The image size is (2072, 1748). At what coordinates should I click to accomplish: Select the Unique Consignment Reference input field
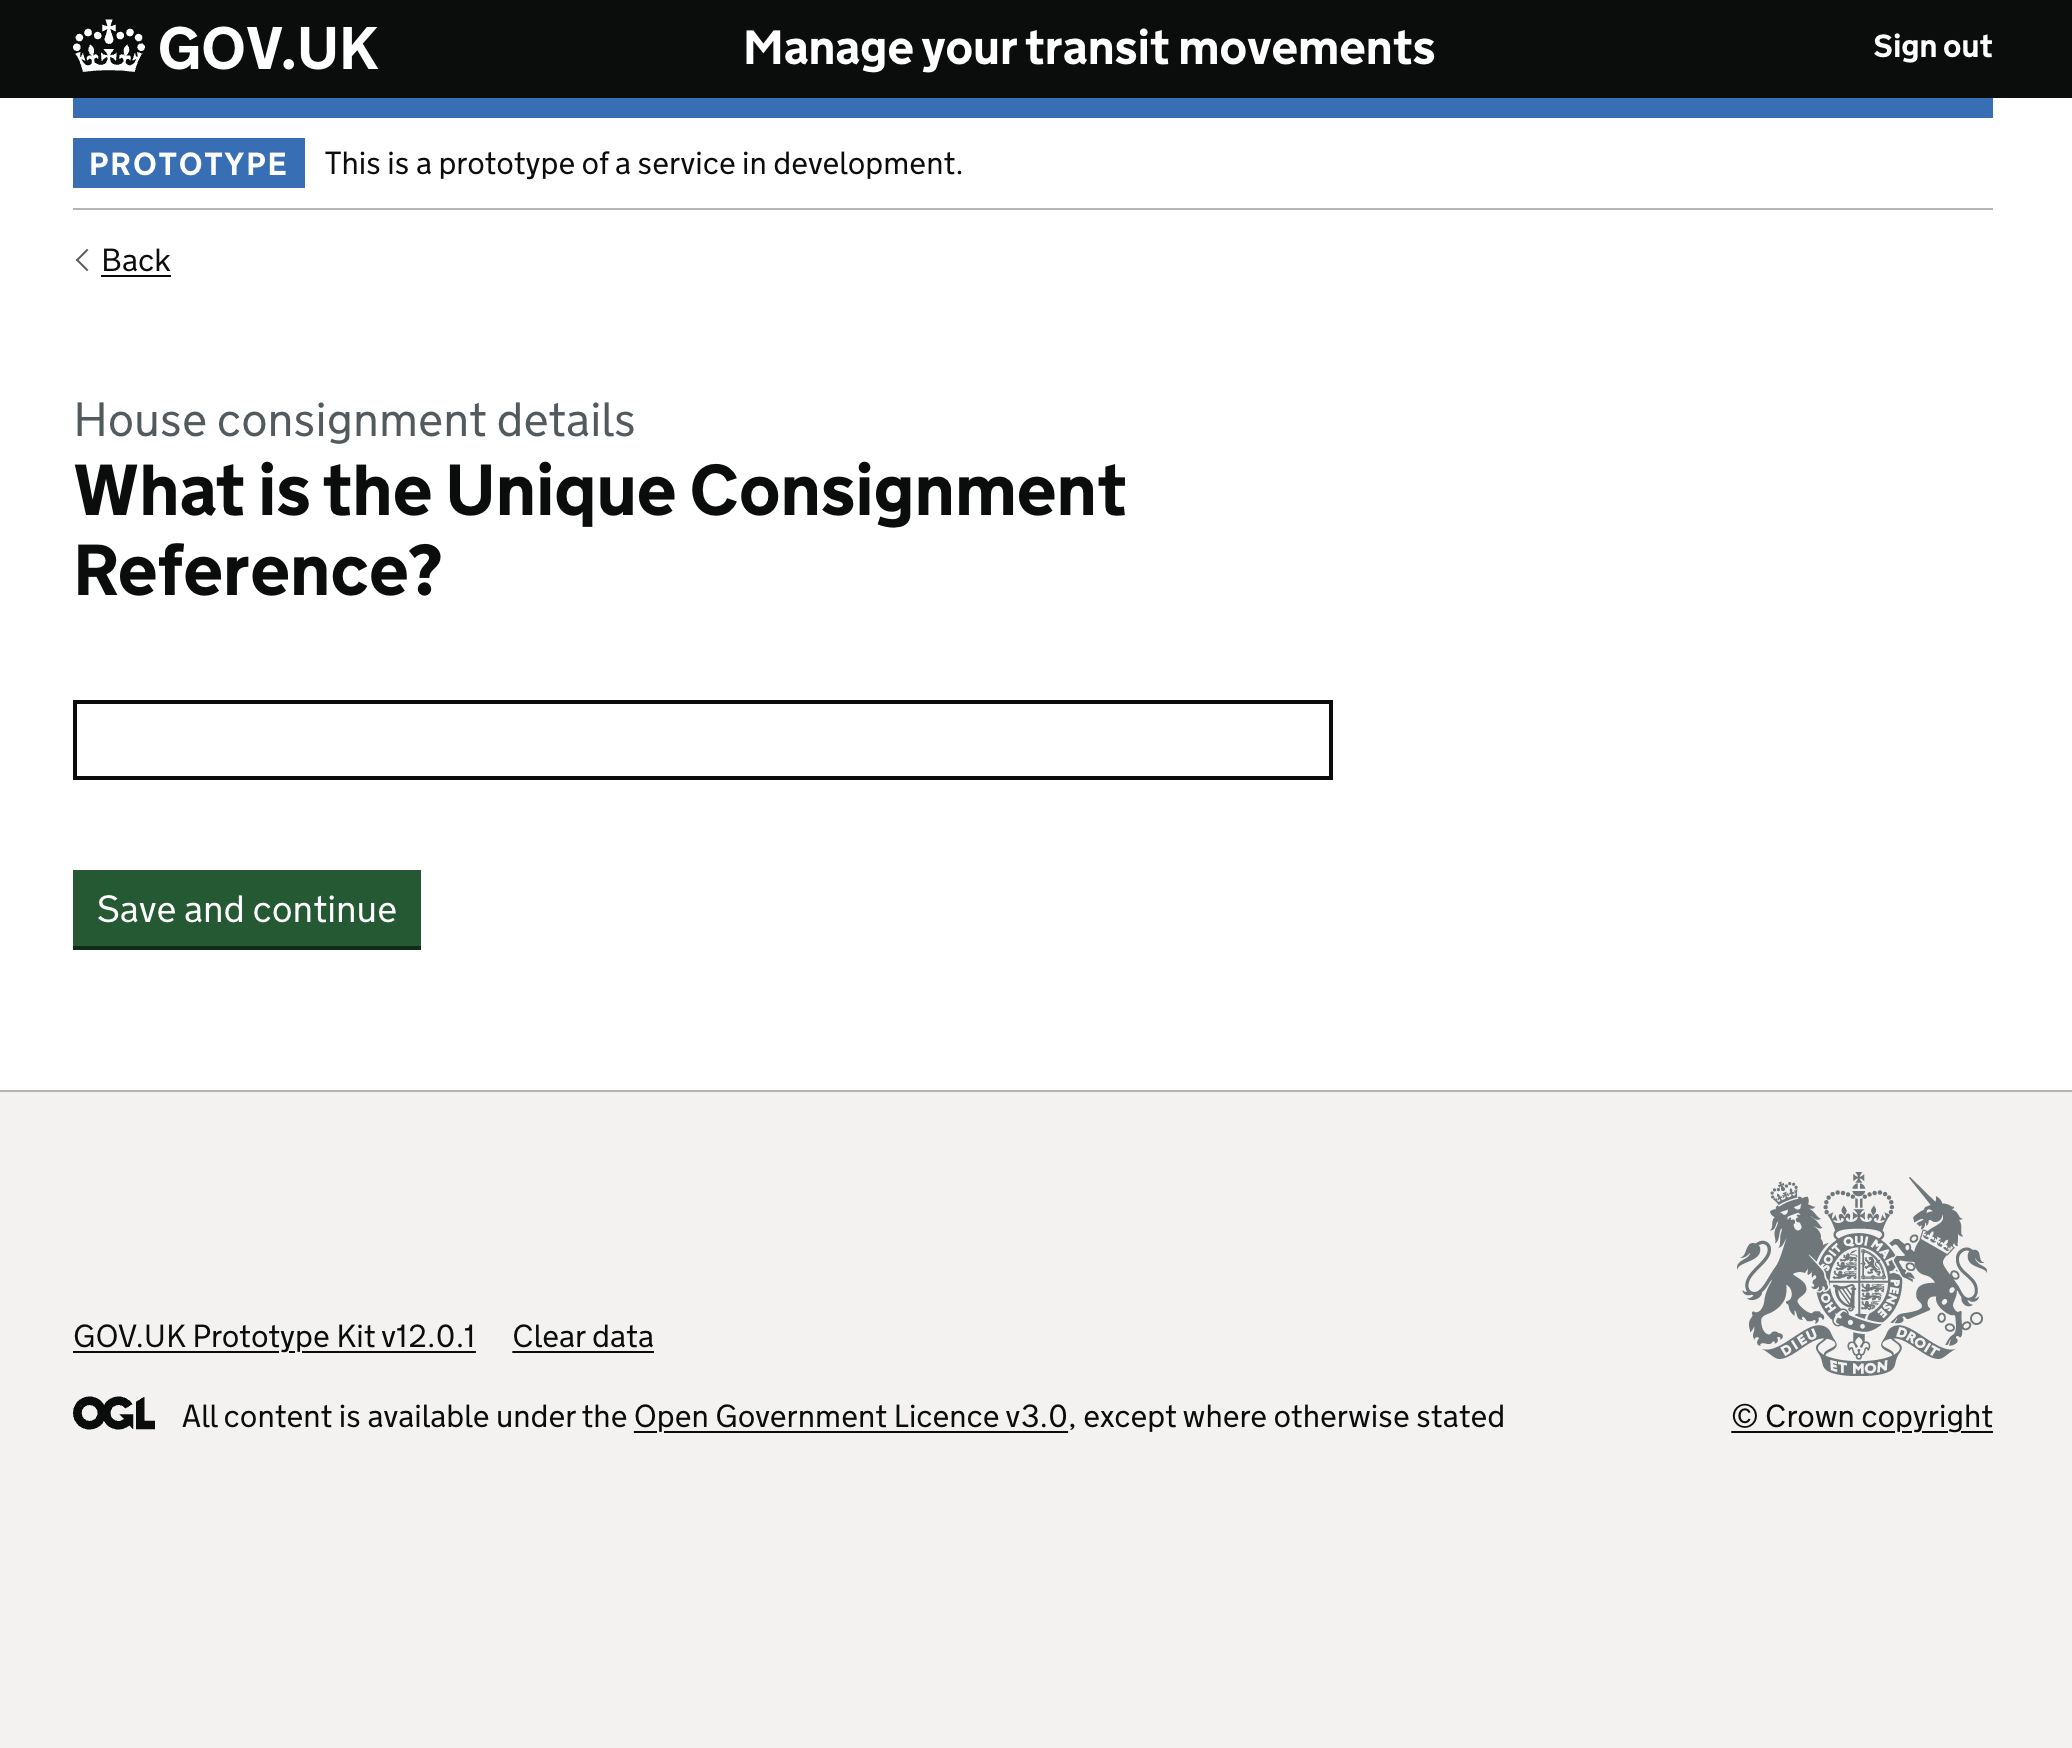(702, 739)
